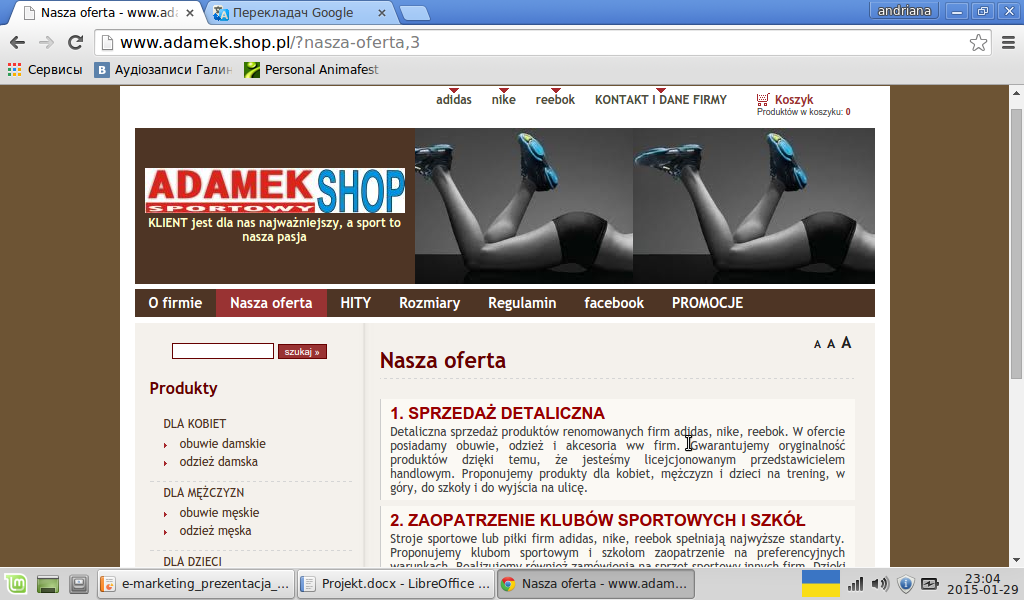This screenshot has width=1024, height=600.
Task: Expand the reebok brand menu
Action: [x=555, y=100]
